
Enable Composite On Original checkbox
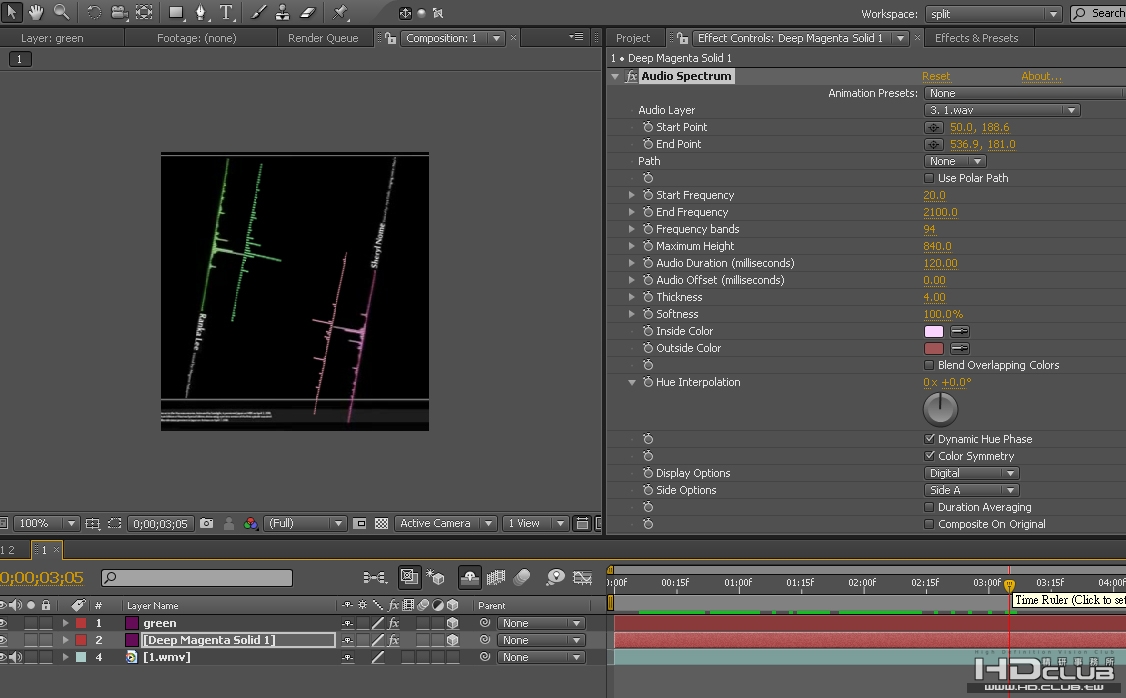point(929,524)
